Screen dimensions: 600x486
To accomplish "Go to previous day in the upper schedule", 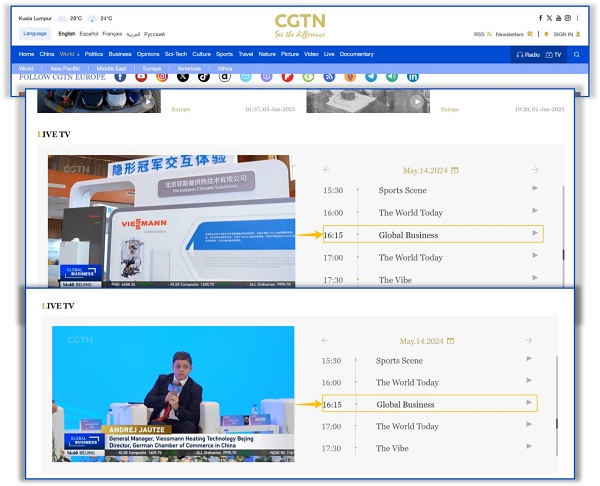I will click(326, 170).
